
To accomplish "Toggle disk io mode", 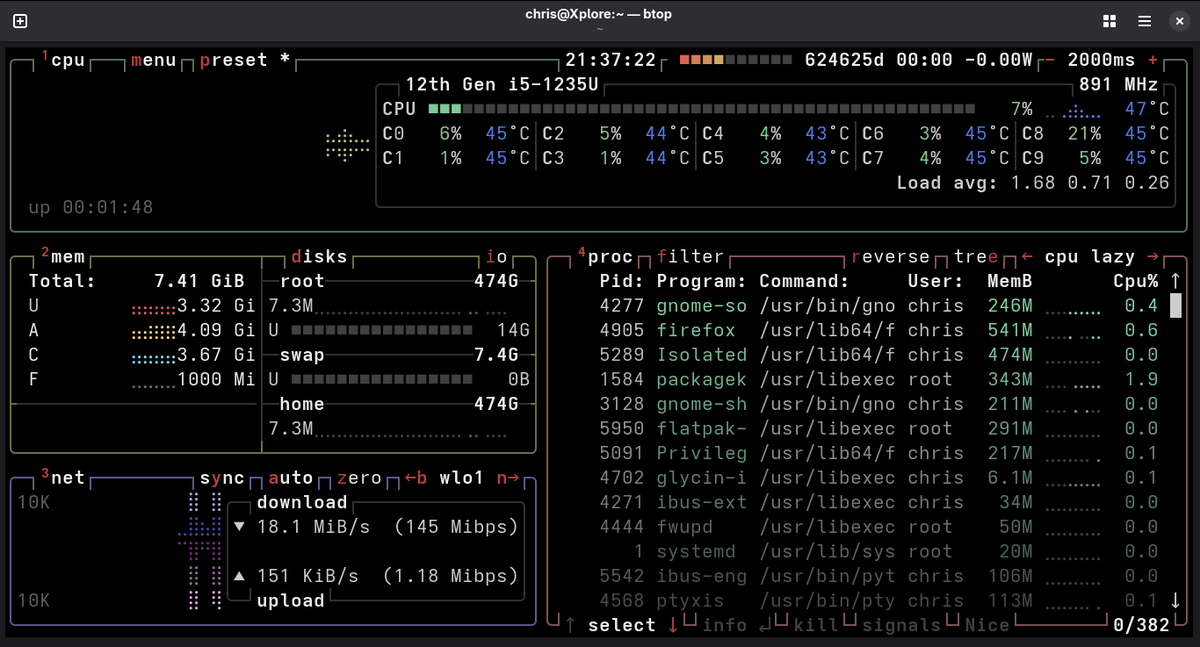I will 497,256.
